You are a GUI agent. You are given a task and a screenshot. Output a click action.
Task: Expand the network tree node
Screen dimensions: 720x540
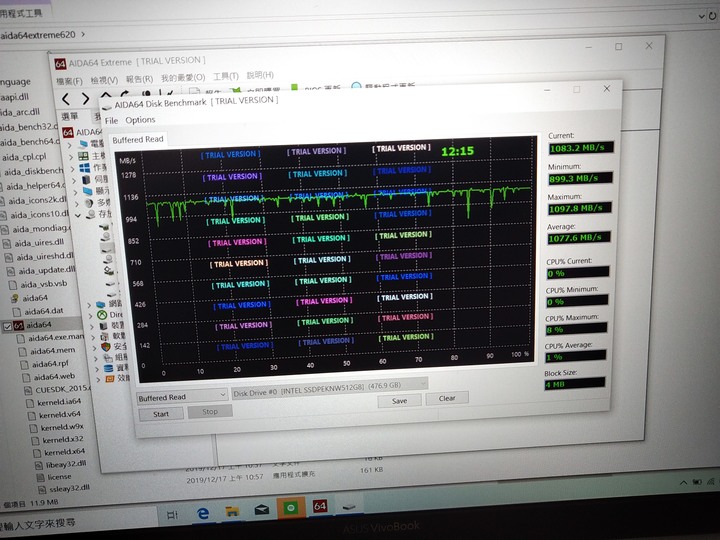90,304
